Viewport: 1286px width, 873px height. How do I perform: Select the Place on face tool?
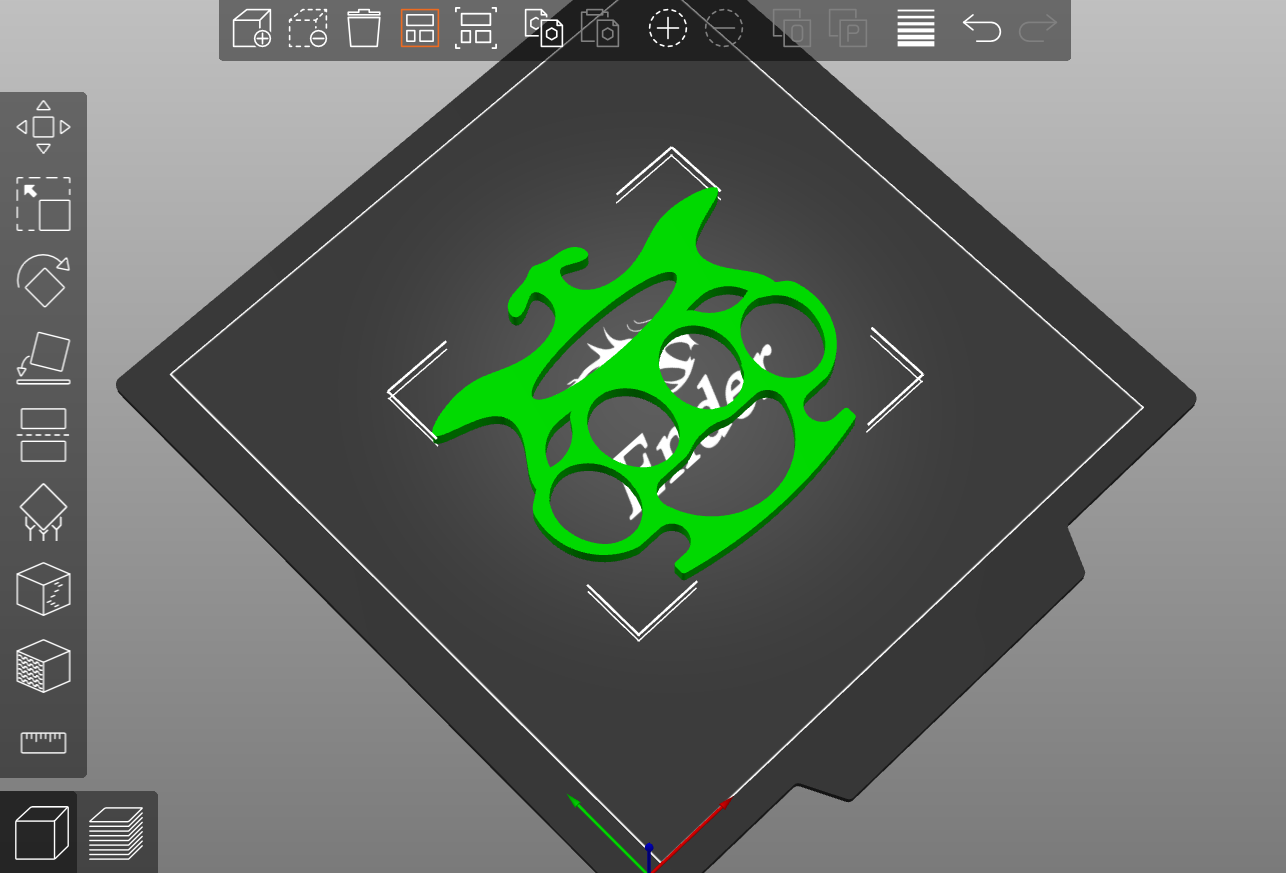coord(43,358)
